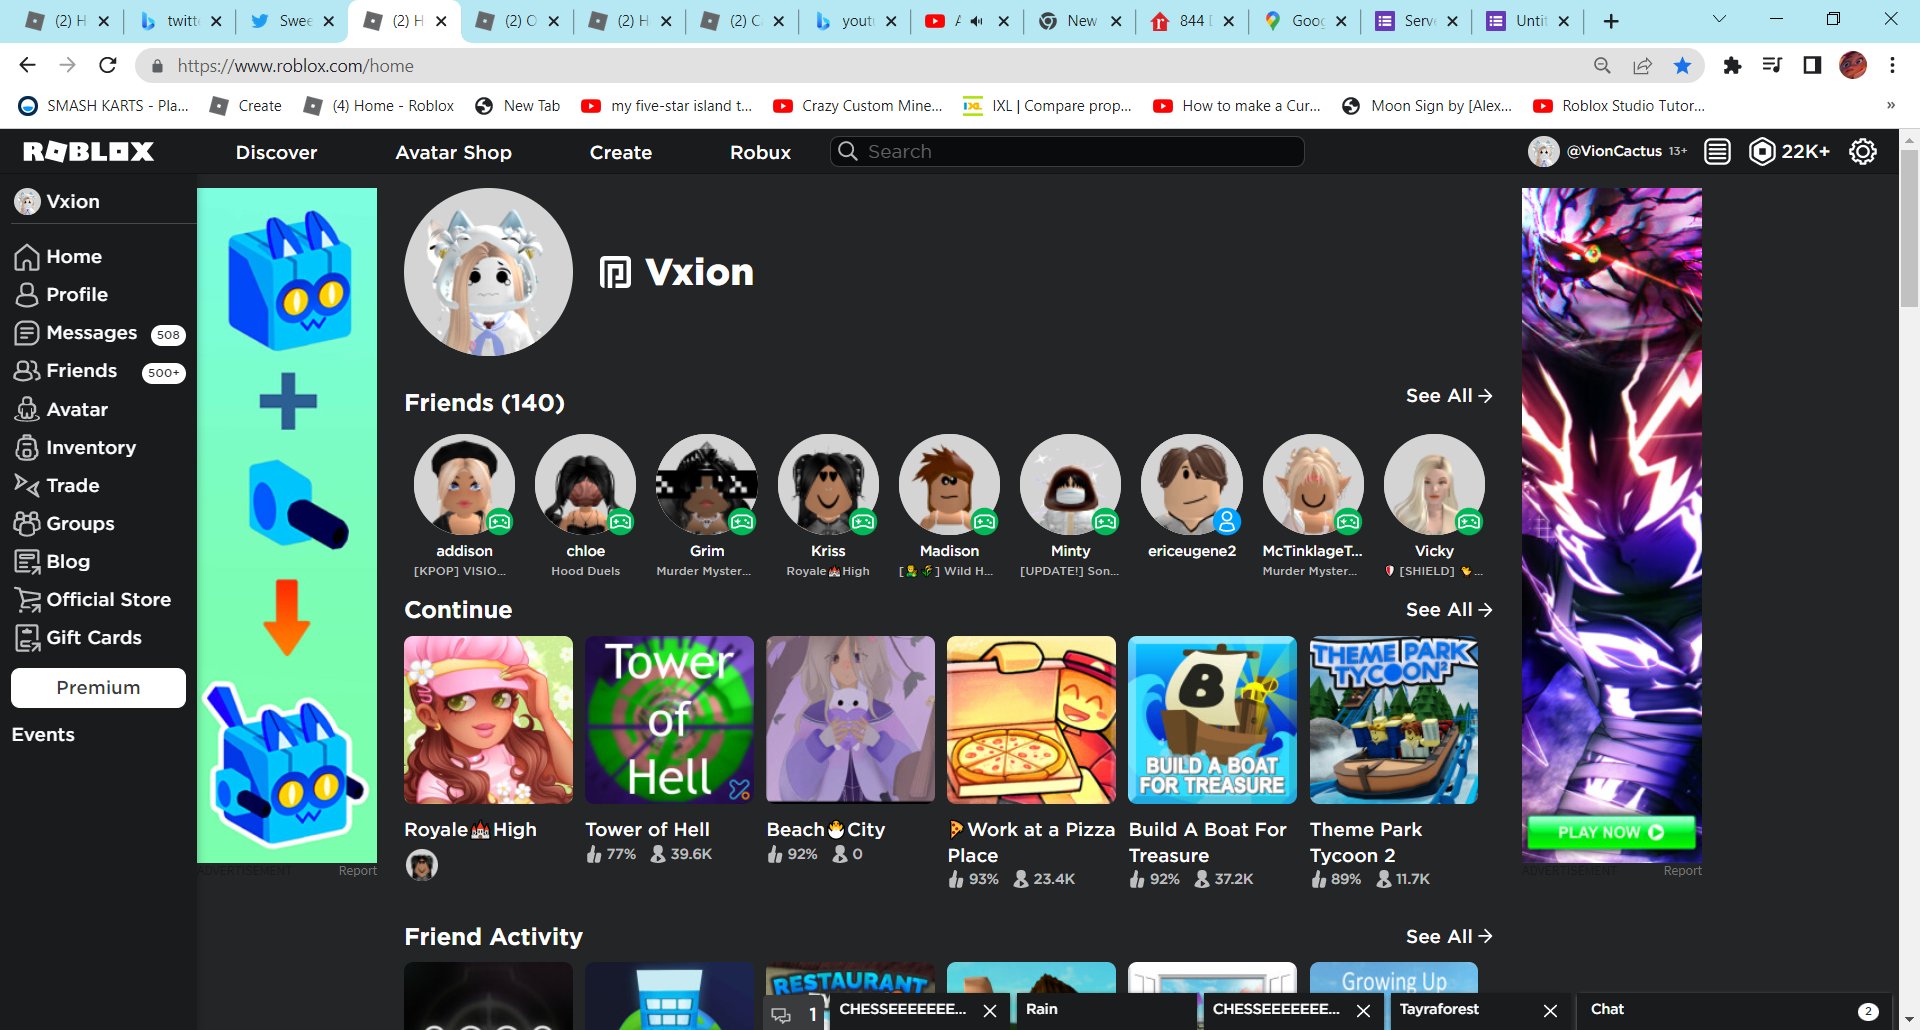Open the notifications list icon beside the username
Image resolution: width=1920 pixels, height=1030 pixels.
1717,152
